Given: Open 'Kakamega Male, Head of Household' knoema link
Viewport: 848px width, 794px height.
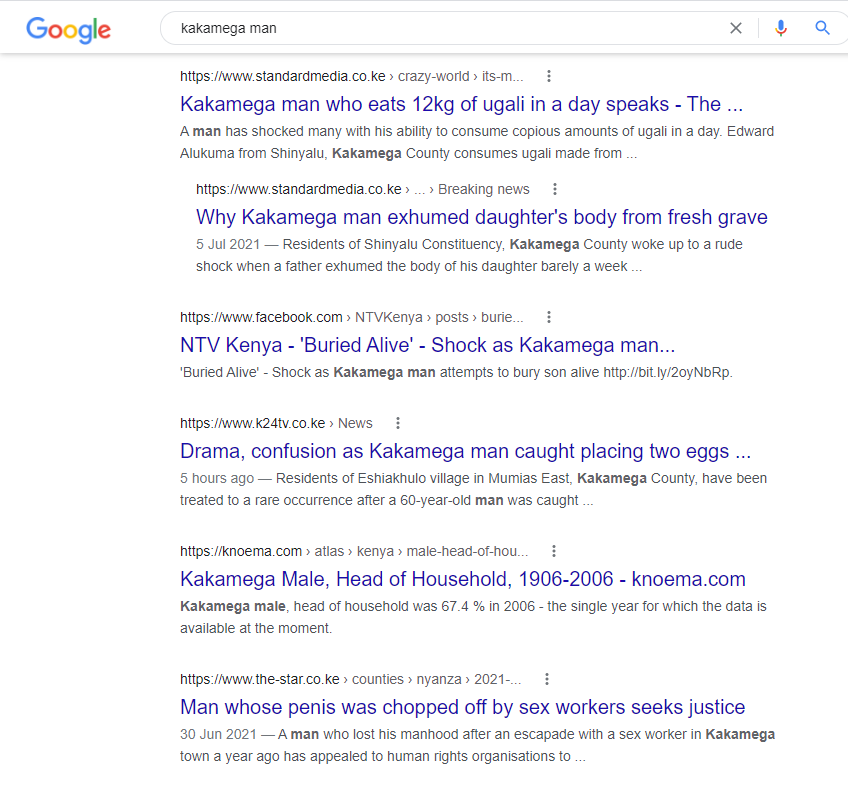Looking at the screenshot, I should 462,579.
